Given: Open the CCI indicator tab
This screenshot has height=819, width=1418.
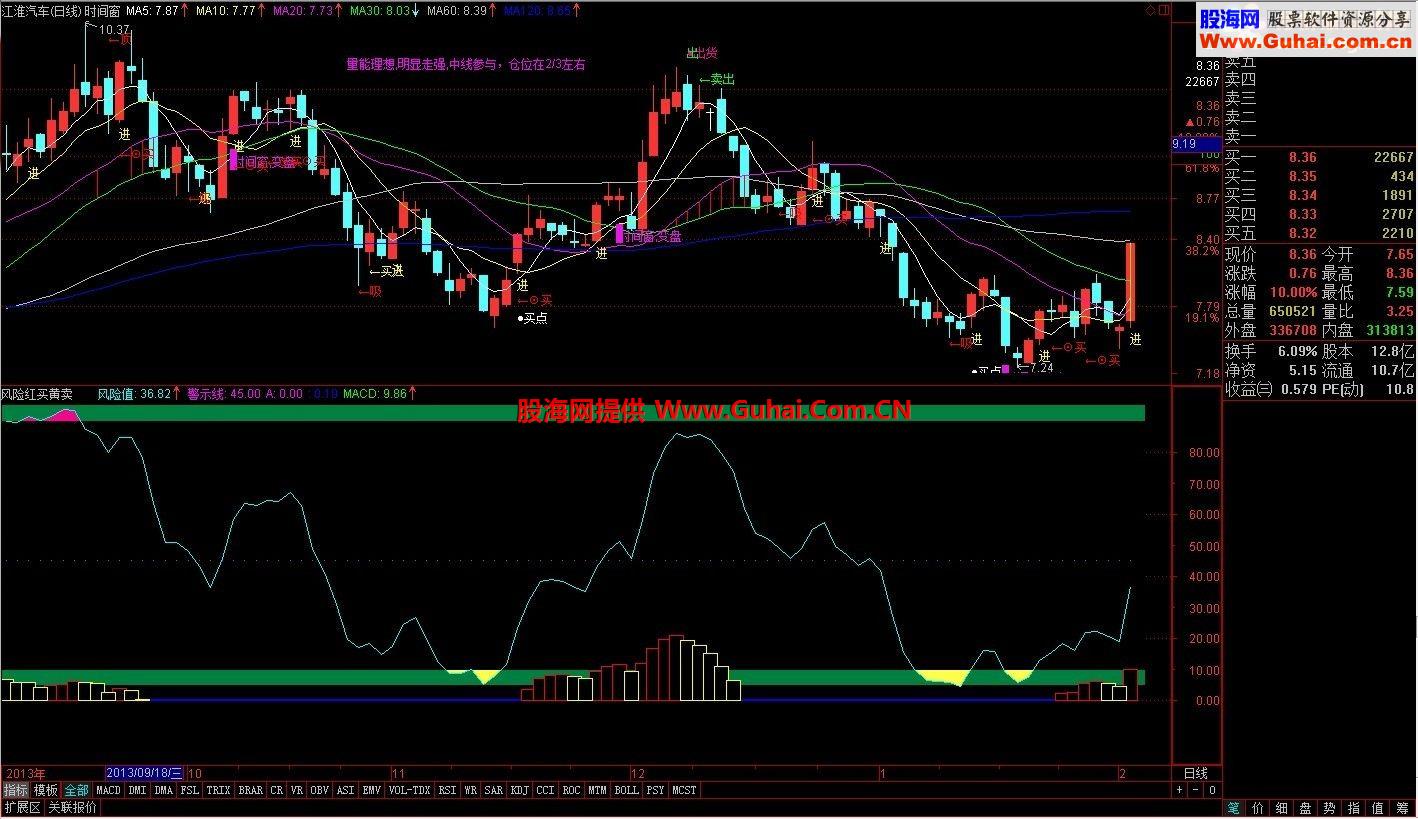Looking at the screenshot, I should click(545, 790).
